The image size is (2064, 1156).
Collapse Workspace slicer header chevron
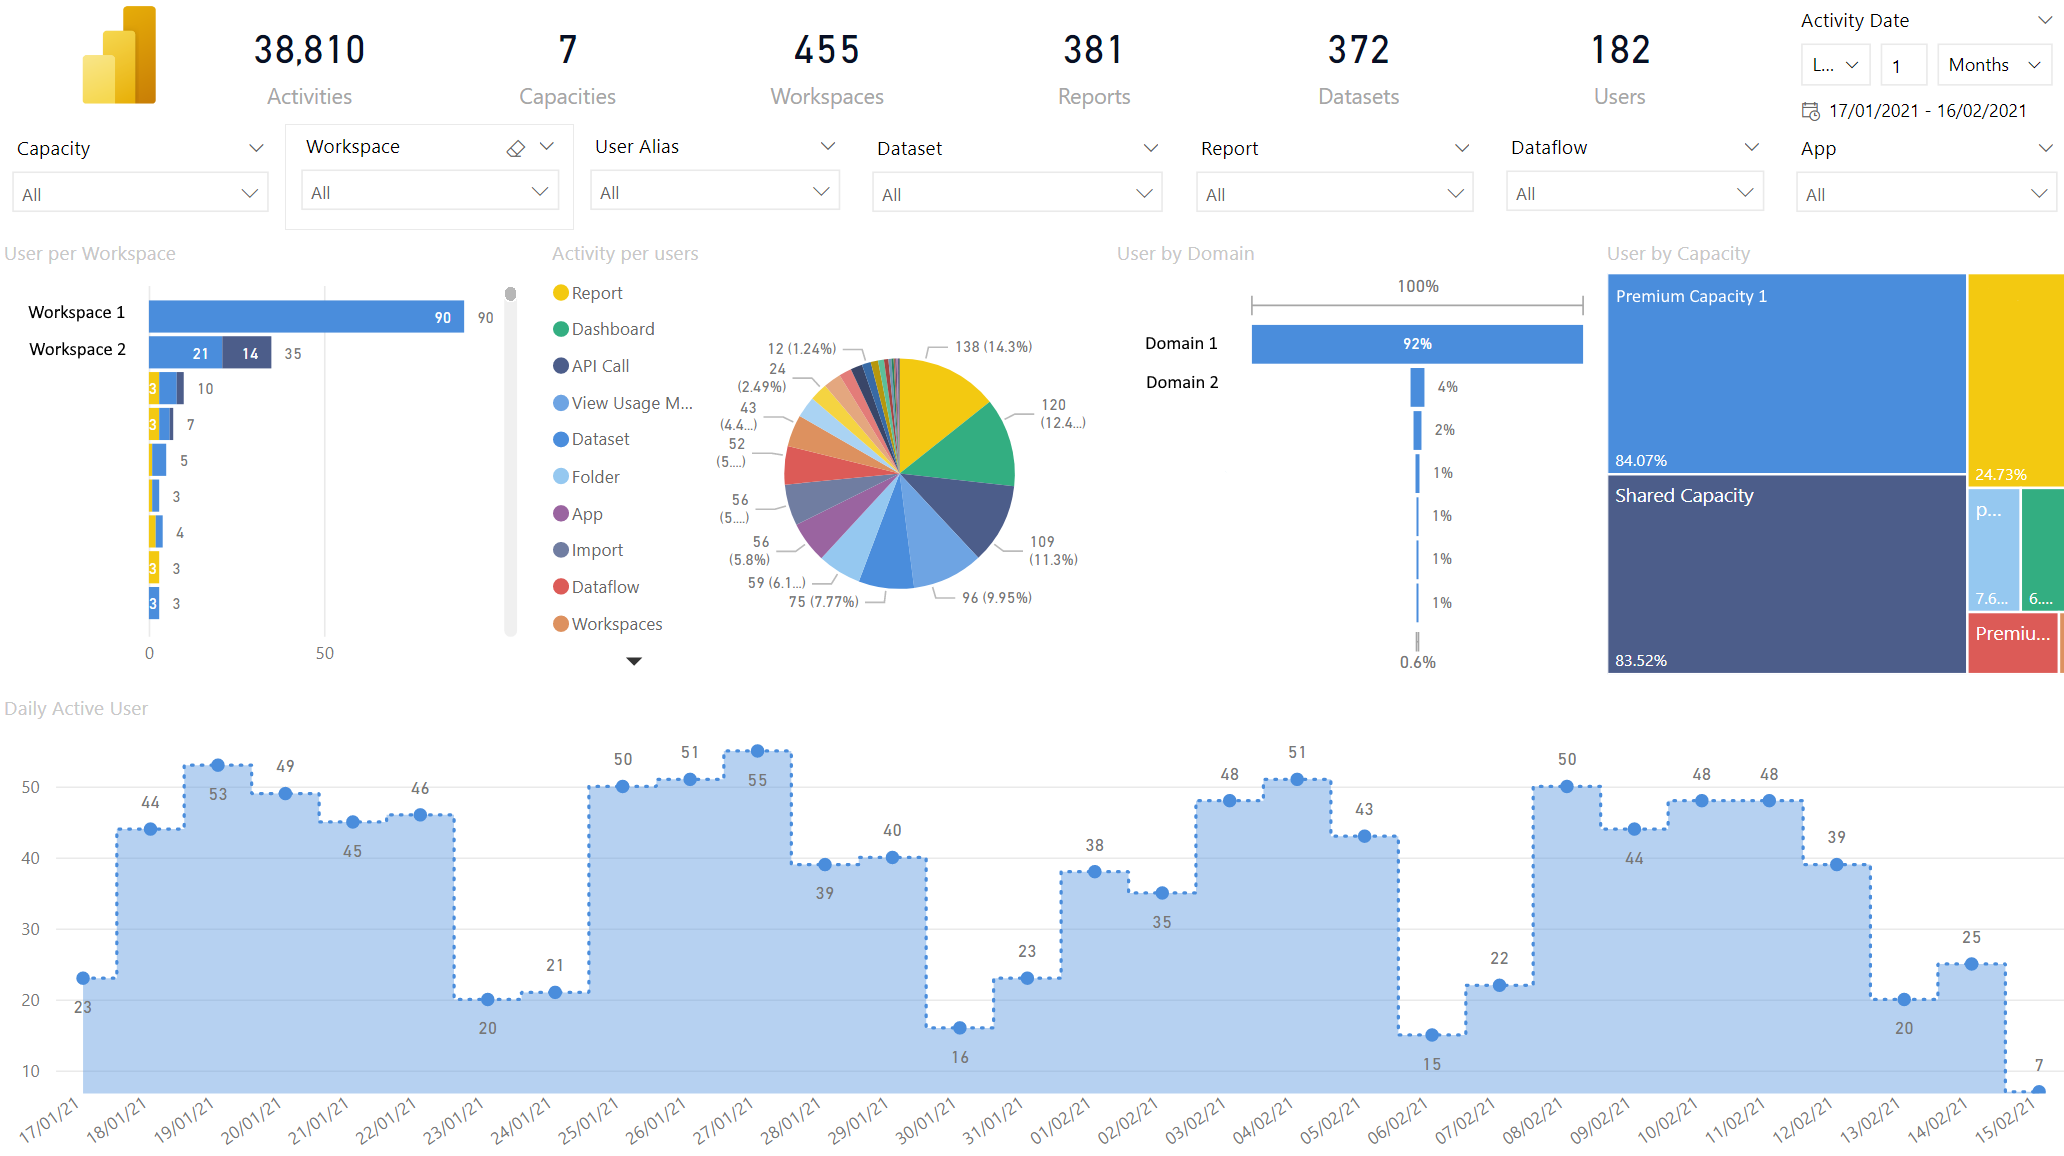547,146
